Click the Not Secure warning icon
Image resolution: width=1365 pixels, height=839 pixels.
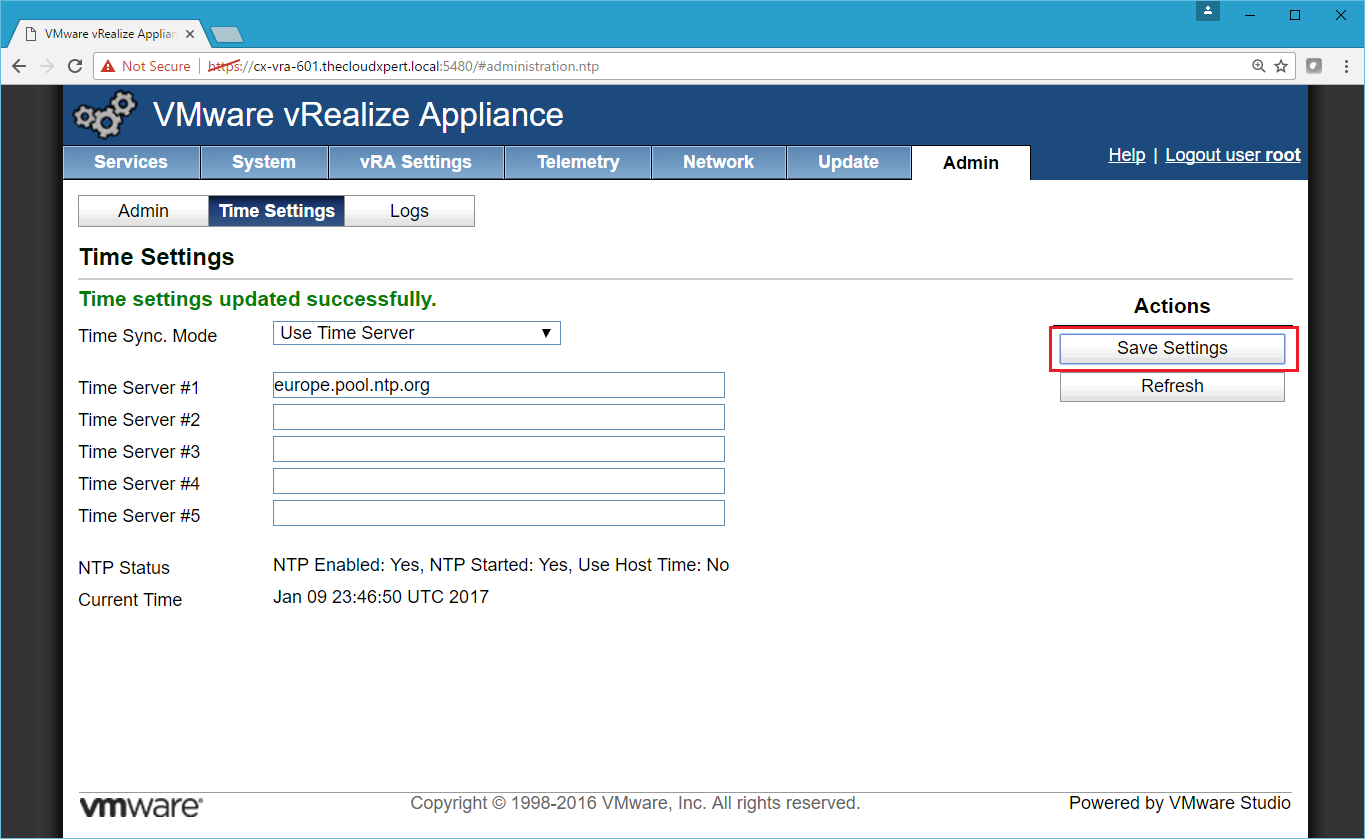click(107, 66)
